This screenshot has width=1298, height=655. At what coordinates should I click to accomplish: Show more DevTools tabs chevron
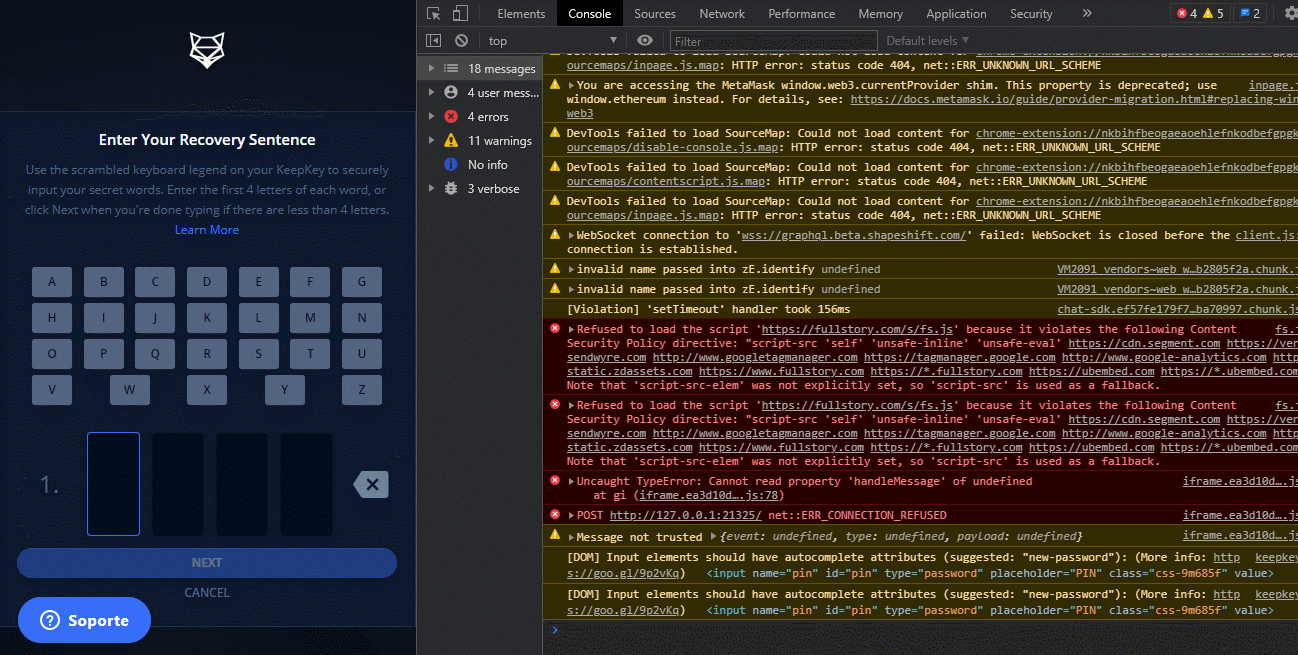(1087, 13)
